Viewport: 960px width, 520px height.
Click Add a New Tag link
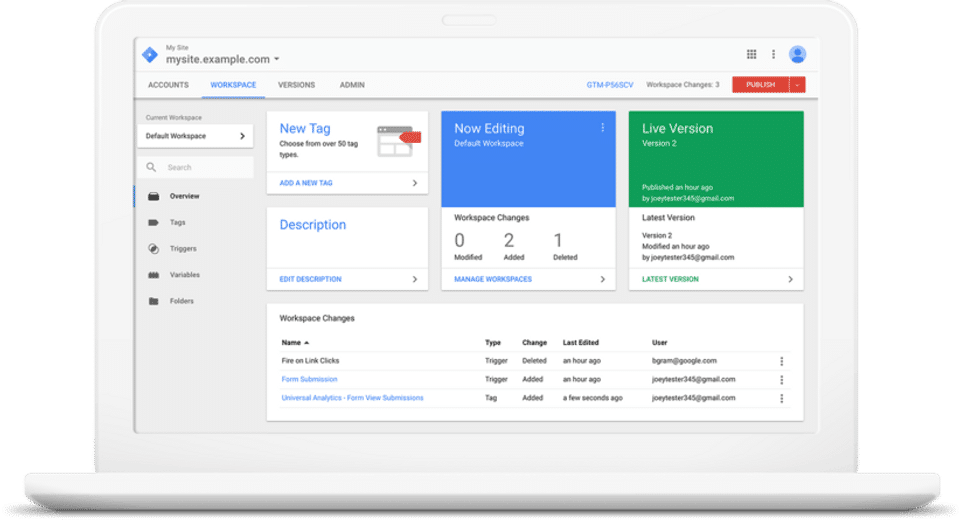pyautogui.click(x=306, y=183)
